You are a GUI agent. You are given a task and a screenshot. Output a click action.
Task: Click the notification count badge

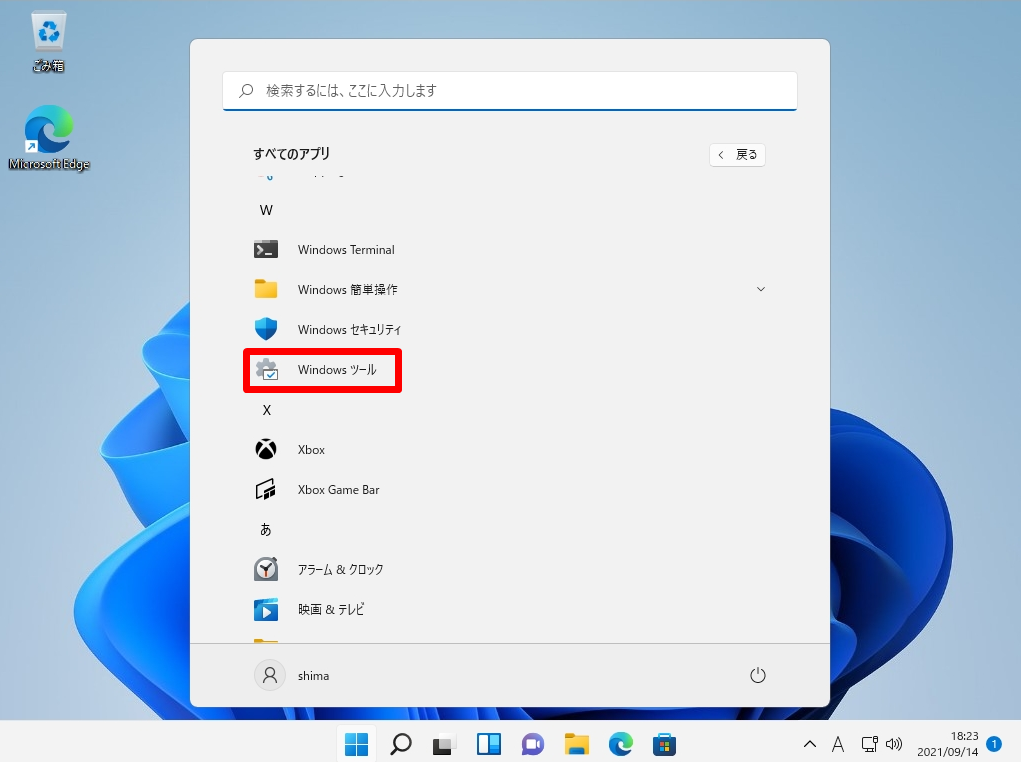[994, 744]
